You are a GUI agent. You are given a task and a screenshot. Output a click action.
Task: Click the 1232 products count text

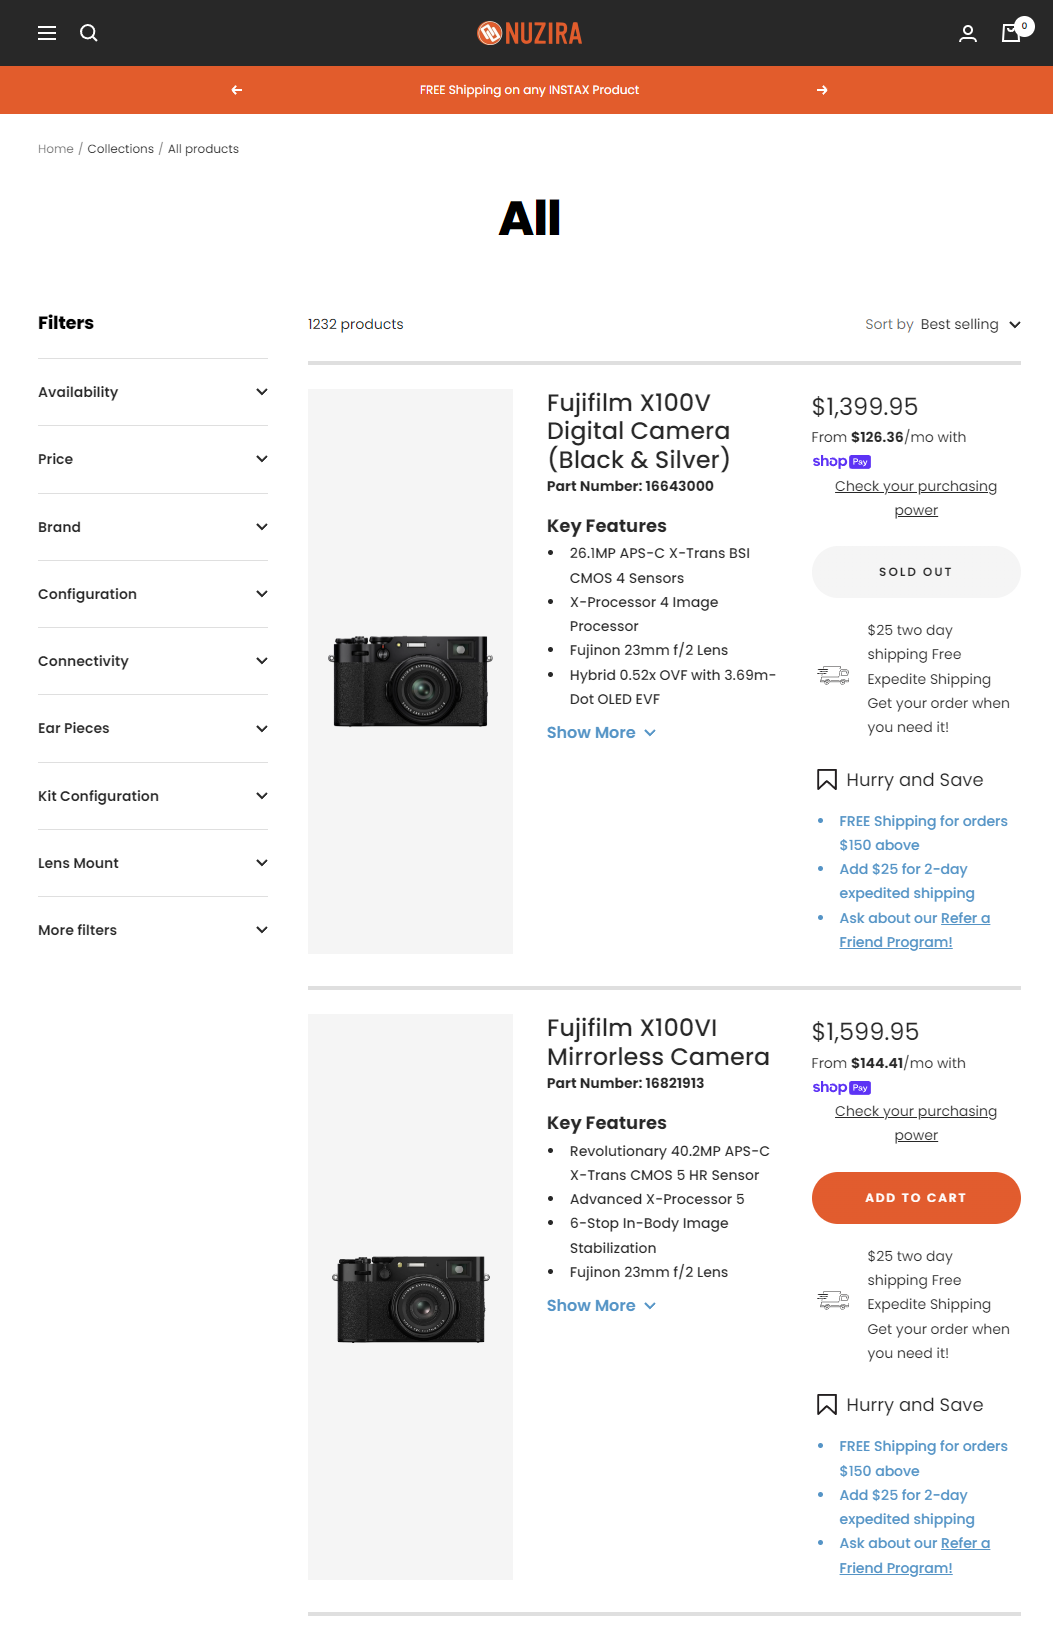(x=356, y=324)
